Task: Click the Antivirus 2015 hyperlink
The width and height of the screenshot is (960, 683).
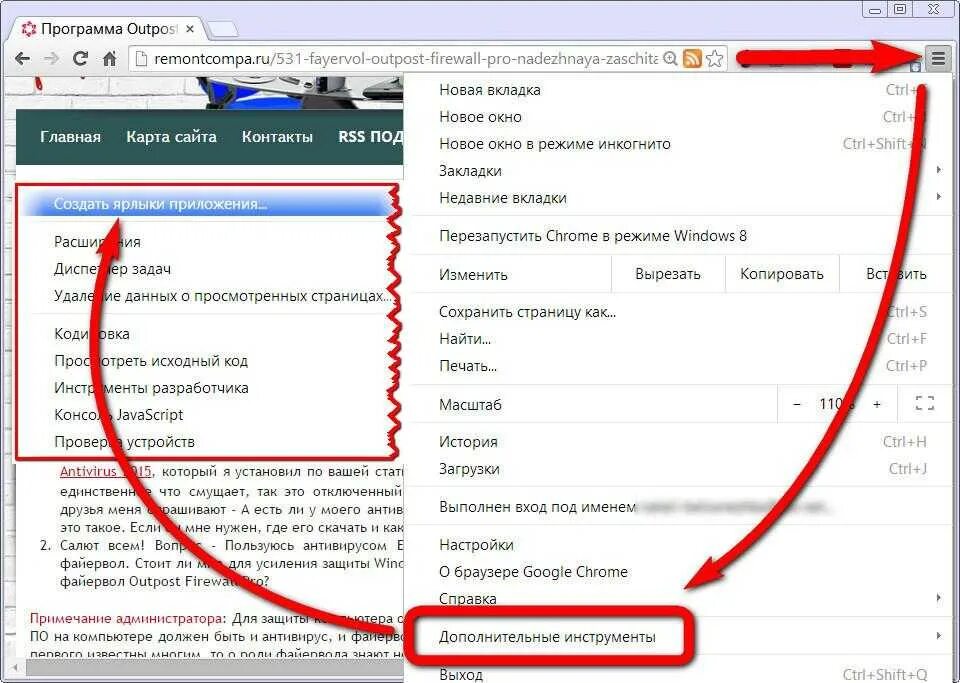Action: click(x=106, y=472)
